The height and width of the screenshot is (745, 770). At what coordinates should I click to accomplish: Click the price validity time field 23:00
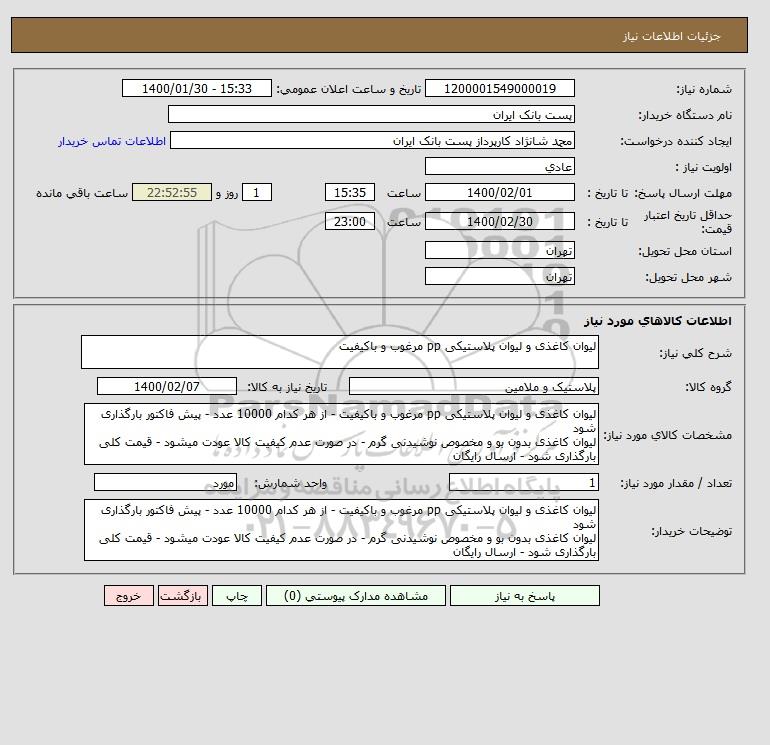(350, 221)
